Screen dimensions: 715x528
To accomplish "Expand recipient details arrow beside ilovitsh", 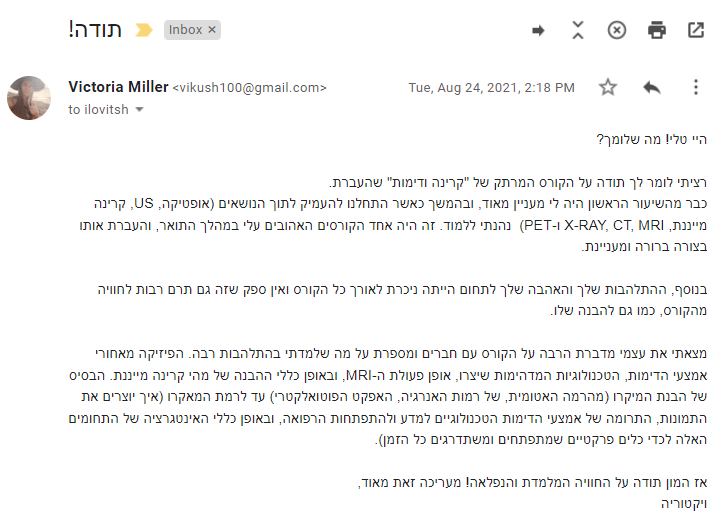I will (x=139, y=110).
